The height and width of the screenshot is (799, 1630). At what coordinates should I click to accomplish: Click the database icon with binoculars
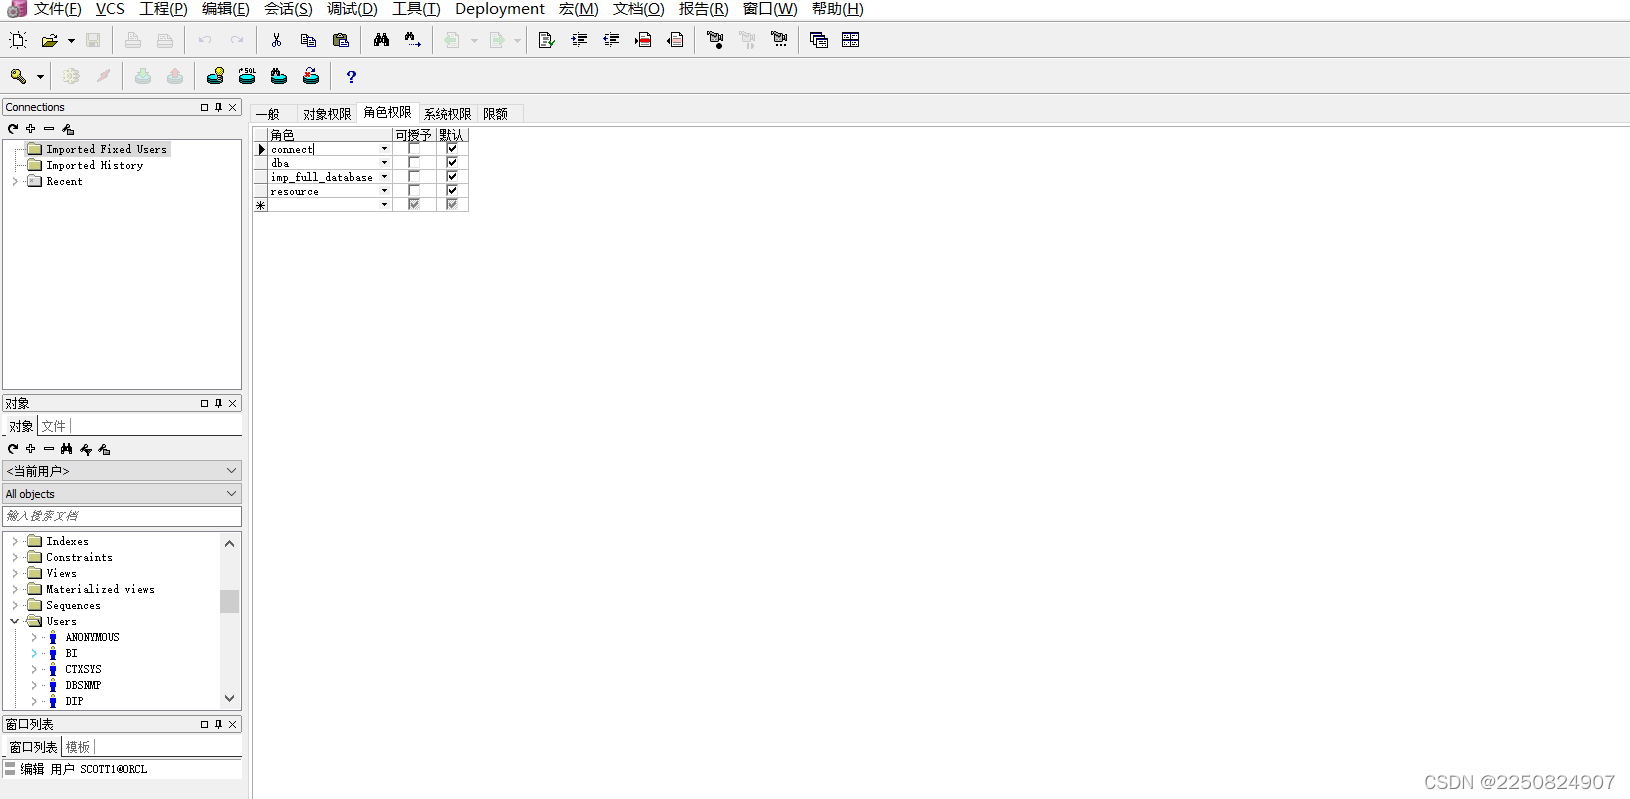point(279,76)
